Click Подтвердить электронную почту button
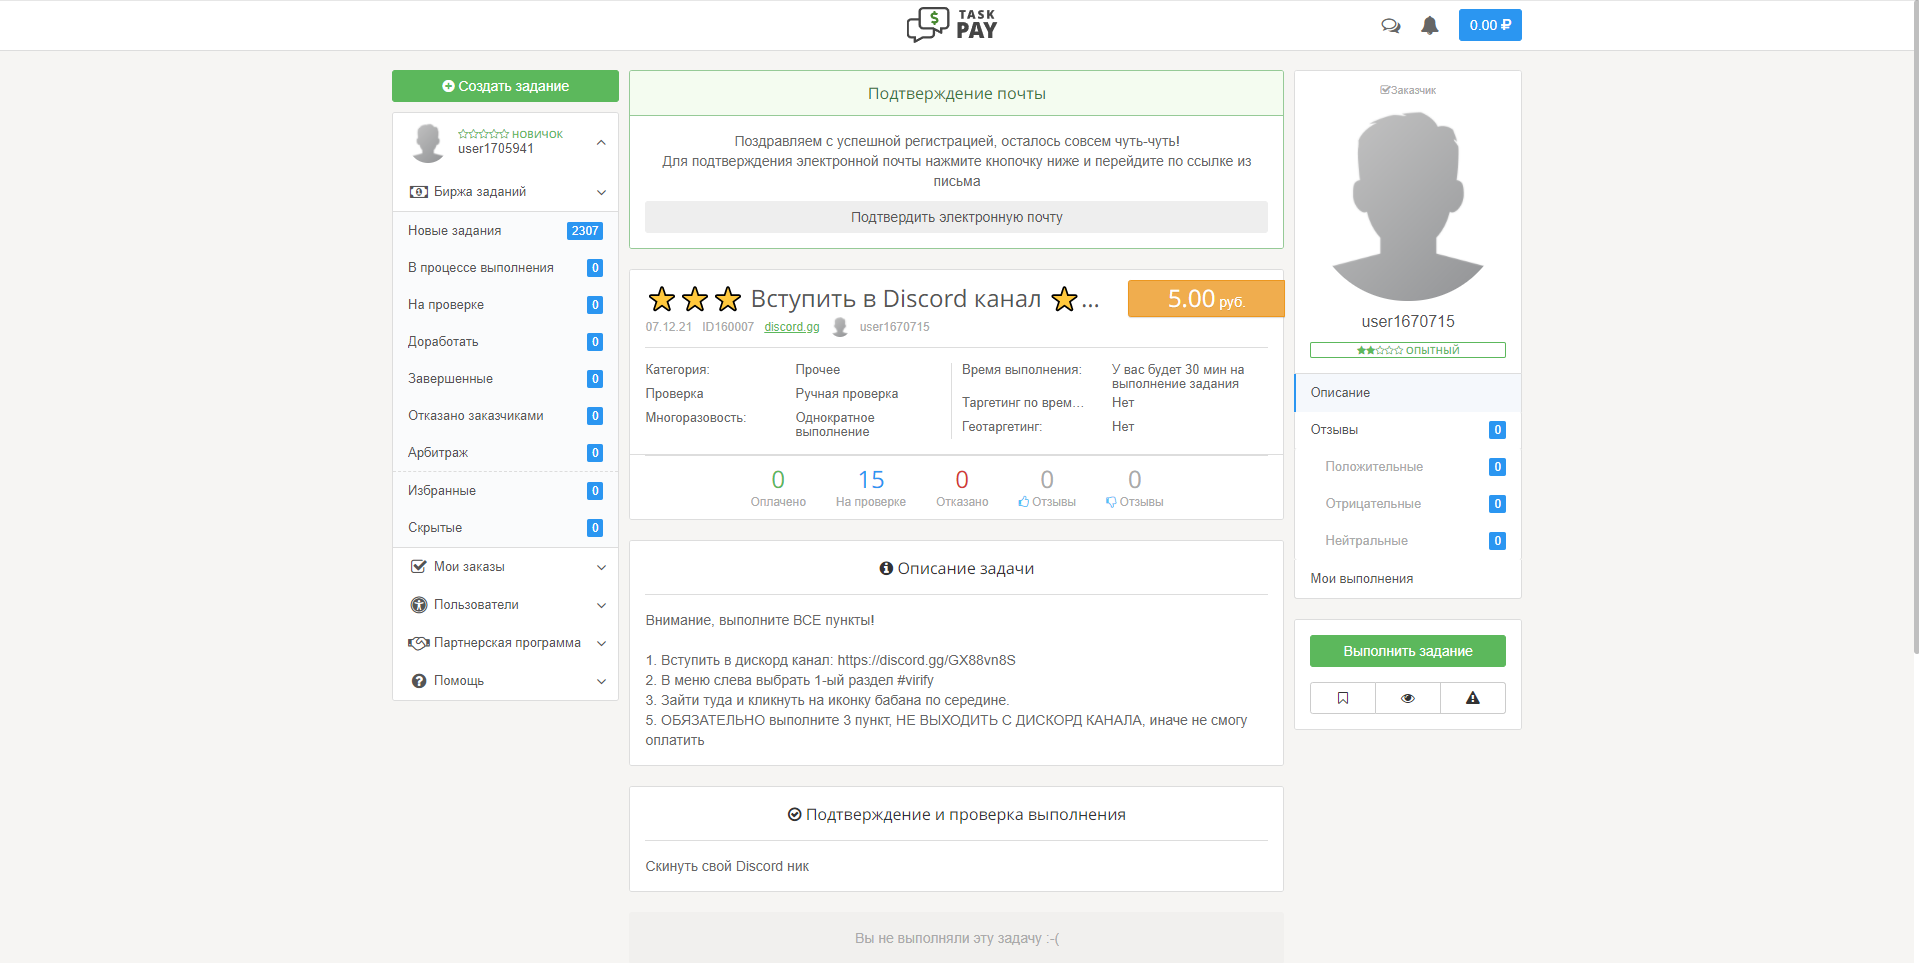Screen dimensions: 1919x963 (956, 217)
